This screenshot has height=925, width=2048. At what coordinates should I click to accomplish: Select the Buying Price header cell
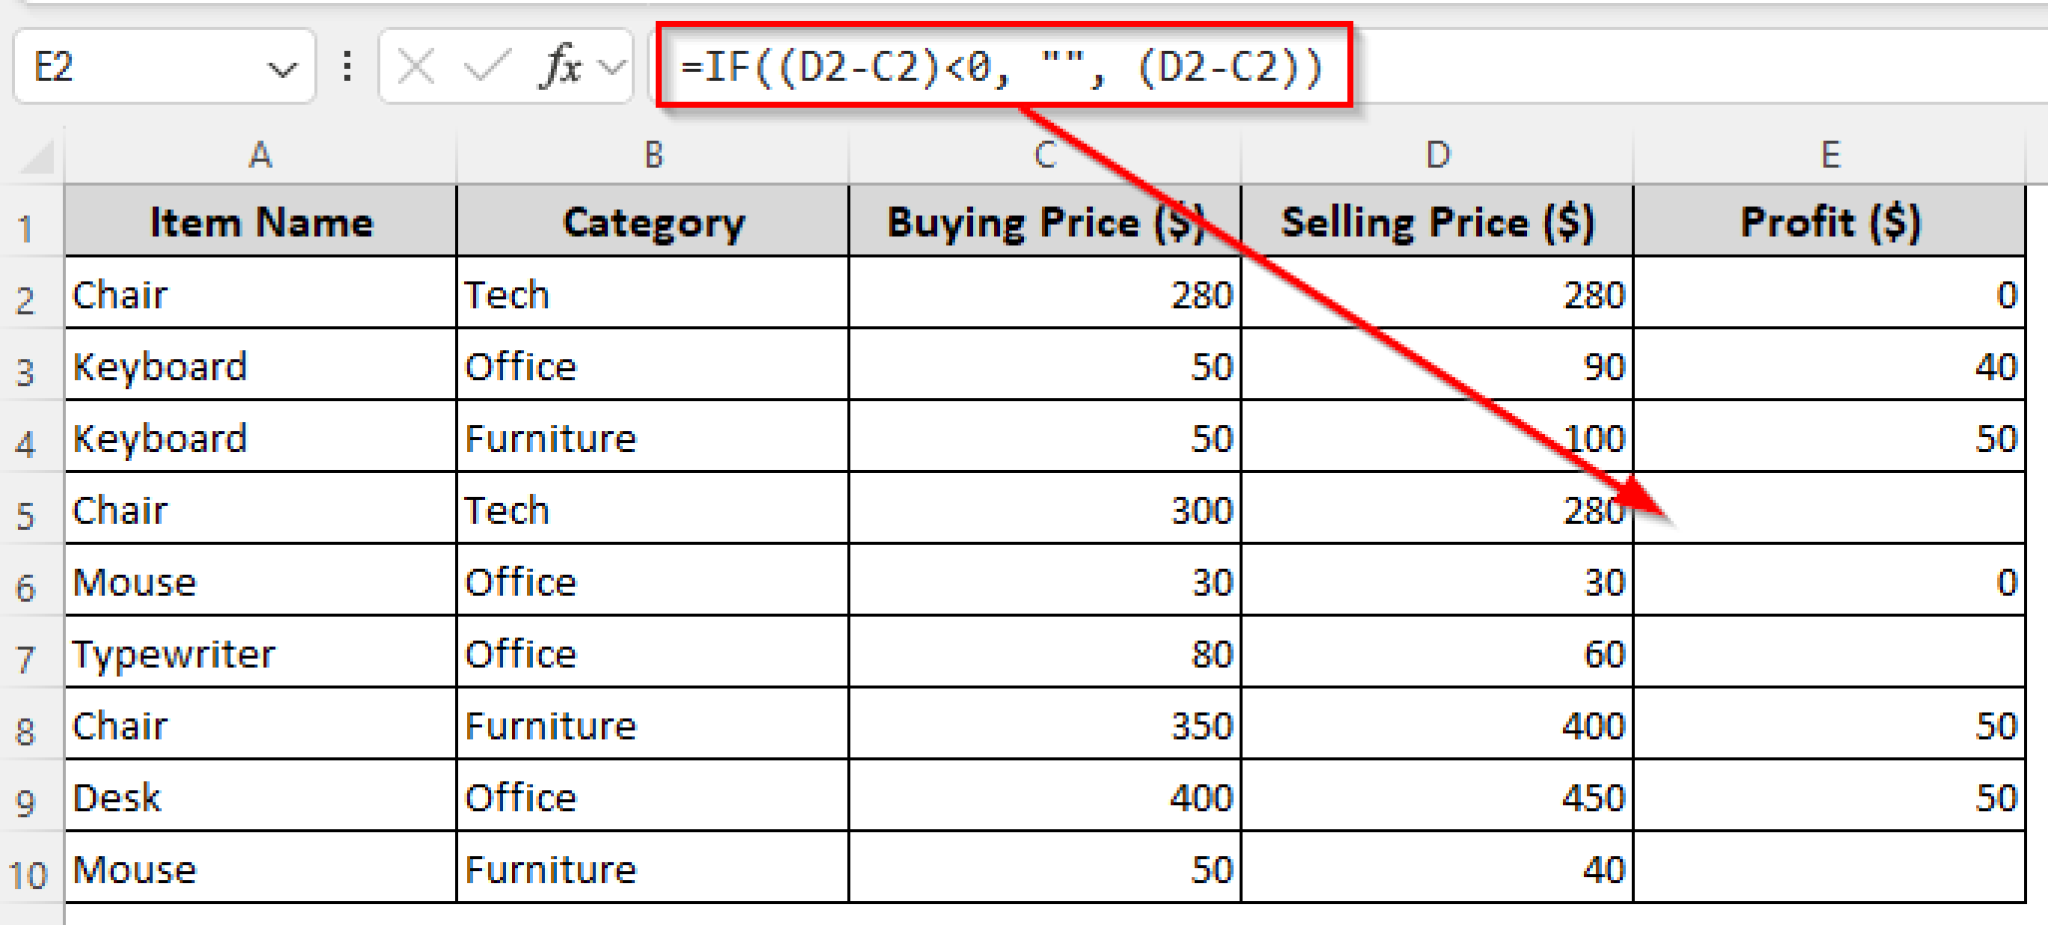(x=1045, y=222)
